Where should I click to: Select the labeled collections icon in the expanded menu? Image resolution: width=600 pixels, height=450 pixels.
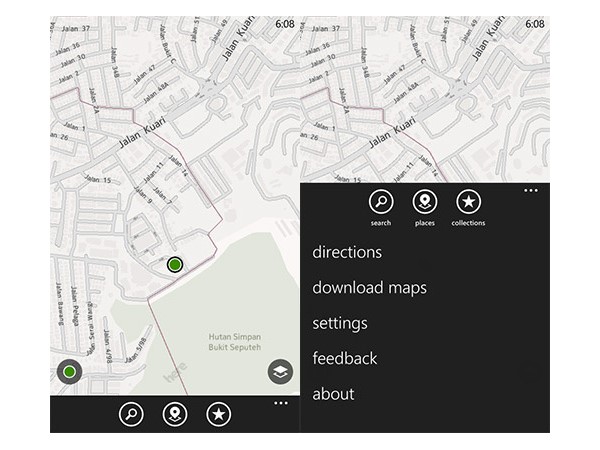point(468,202)
